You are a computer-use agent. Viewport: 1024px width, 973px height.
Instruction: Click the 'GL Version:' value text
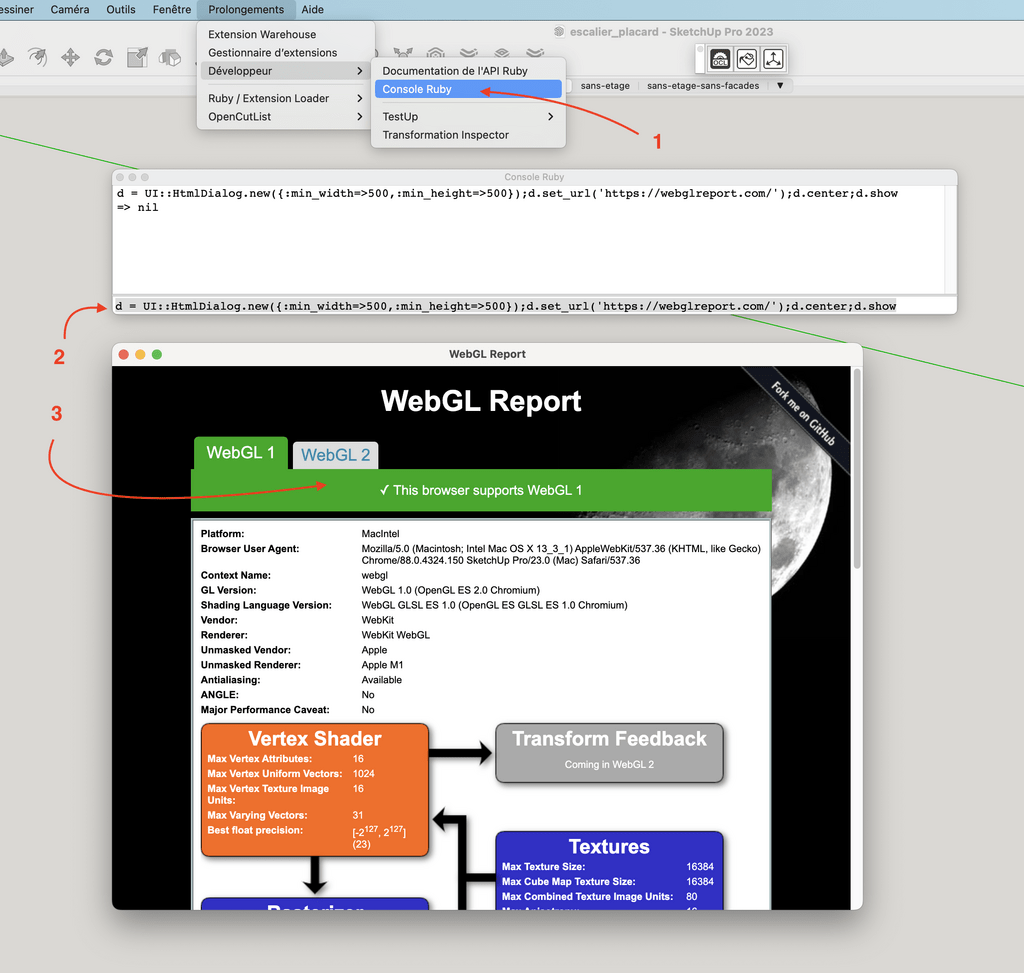tap(451, 590)
